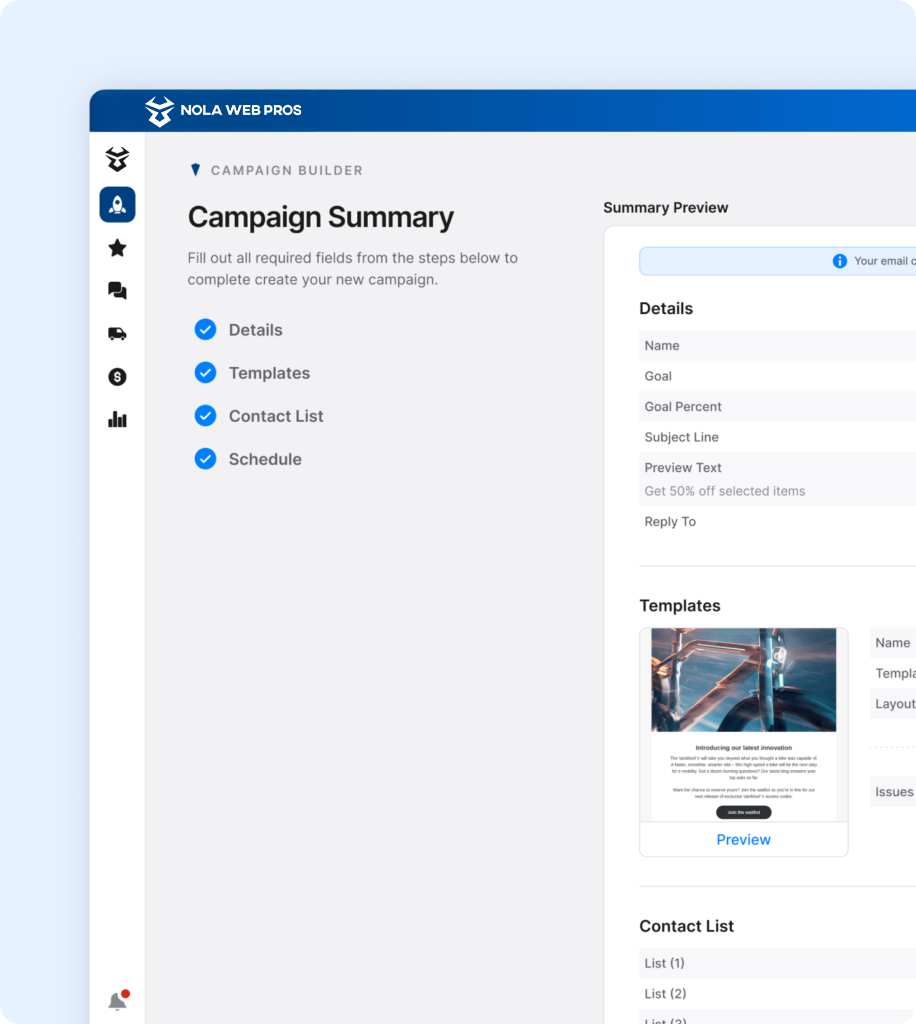Click the CAMPAIGN BUILDER breadcrumb text
The width and height of the screenshot is (916, 1024).
coord(287,170)
